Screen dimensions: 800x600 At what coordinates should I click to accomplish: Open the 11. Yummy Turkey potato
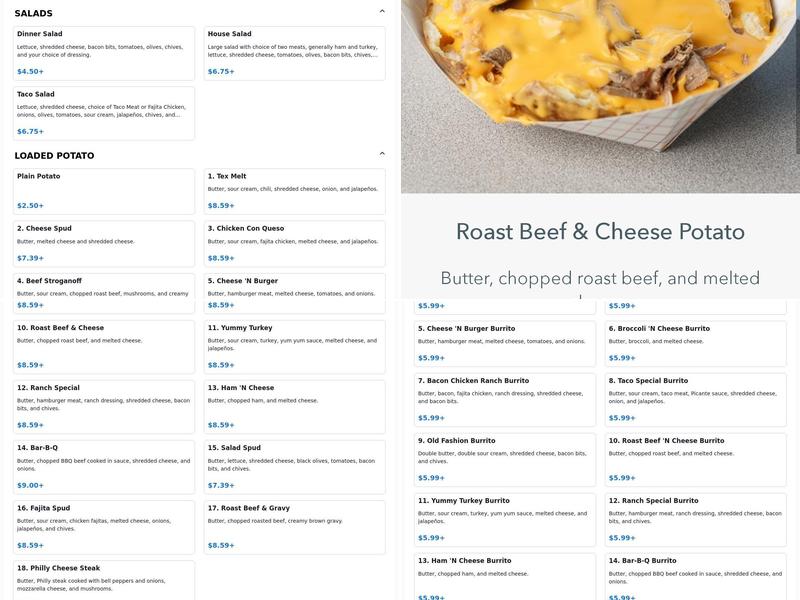point(295,346)
